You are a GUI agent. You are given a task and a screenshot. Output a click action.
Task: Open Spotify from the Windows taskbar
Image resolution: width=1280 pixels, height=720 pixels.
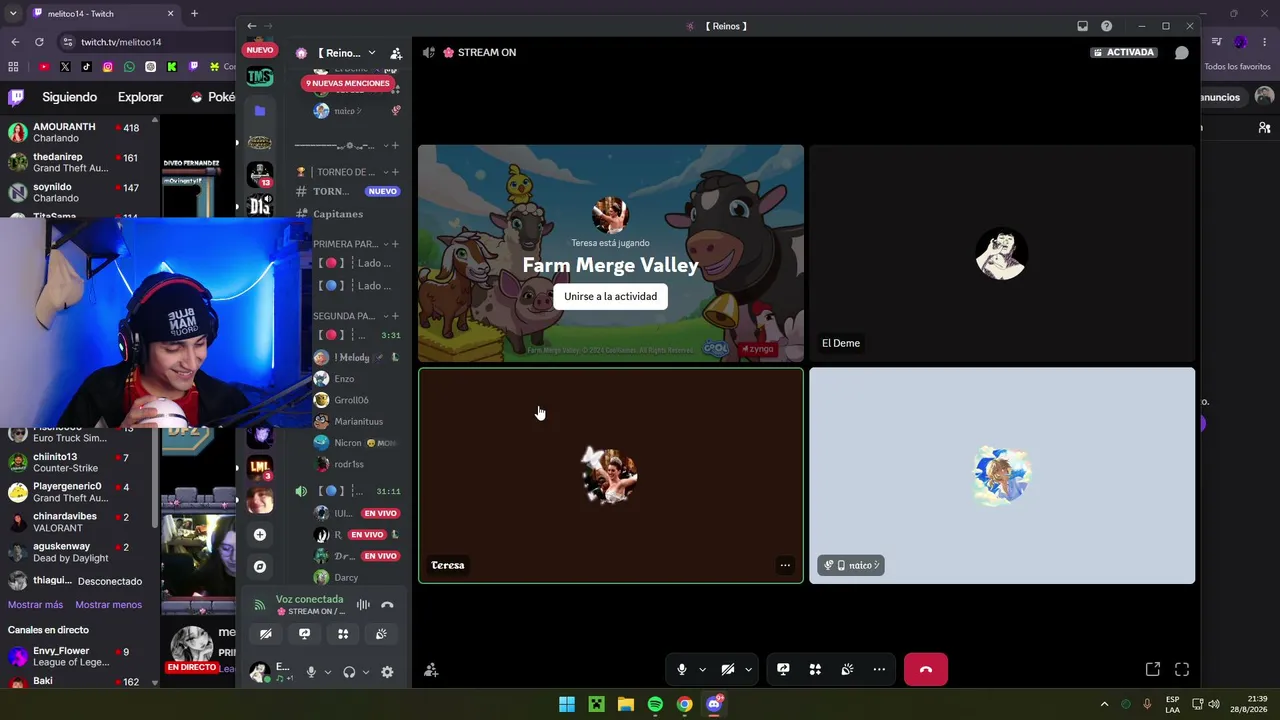coord(655,704)
